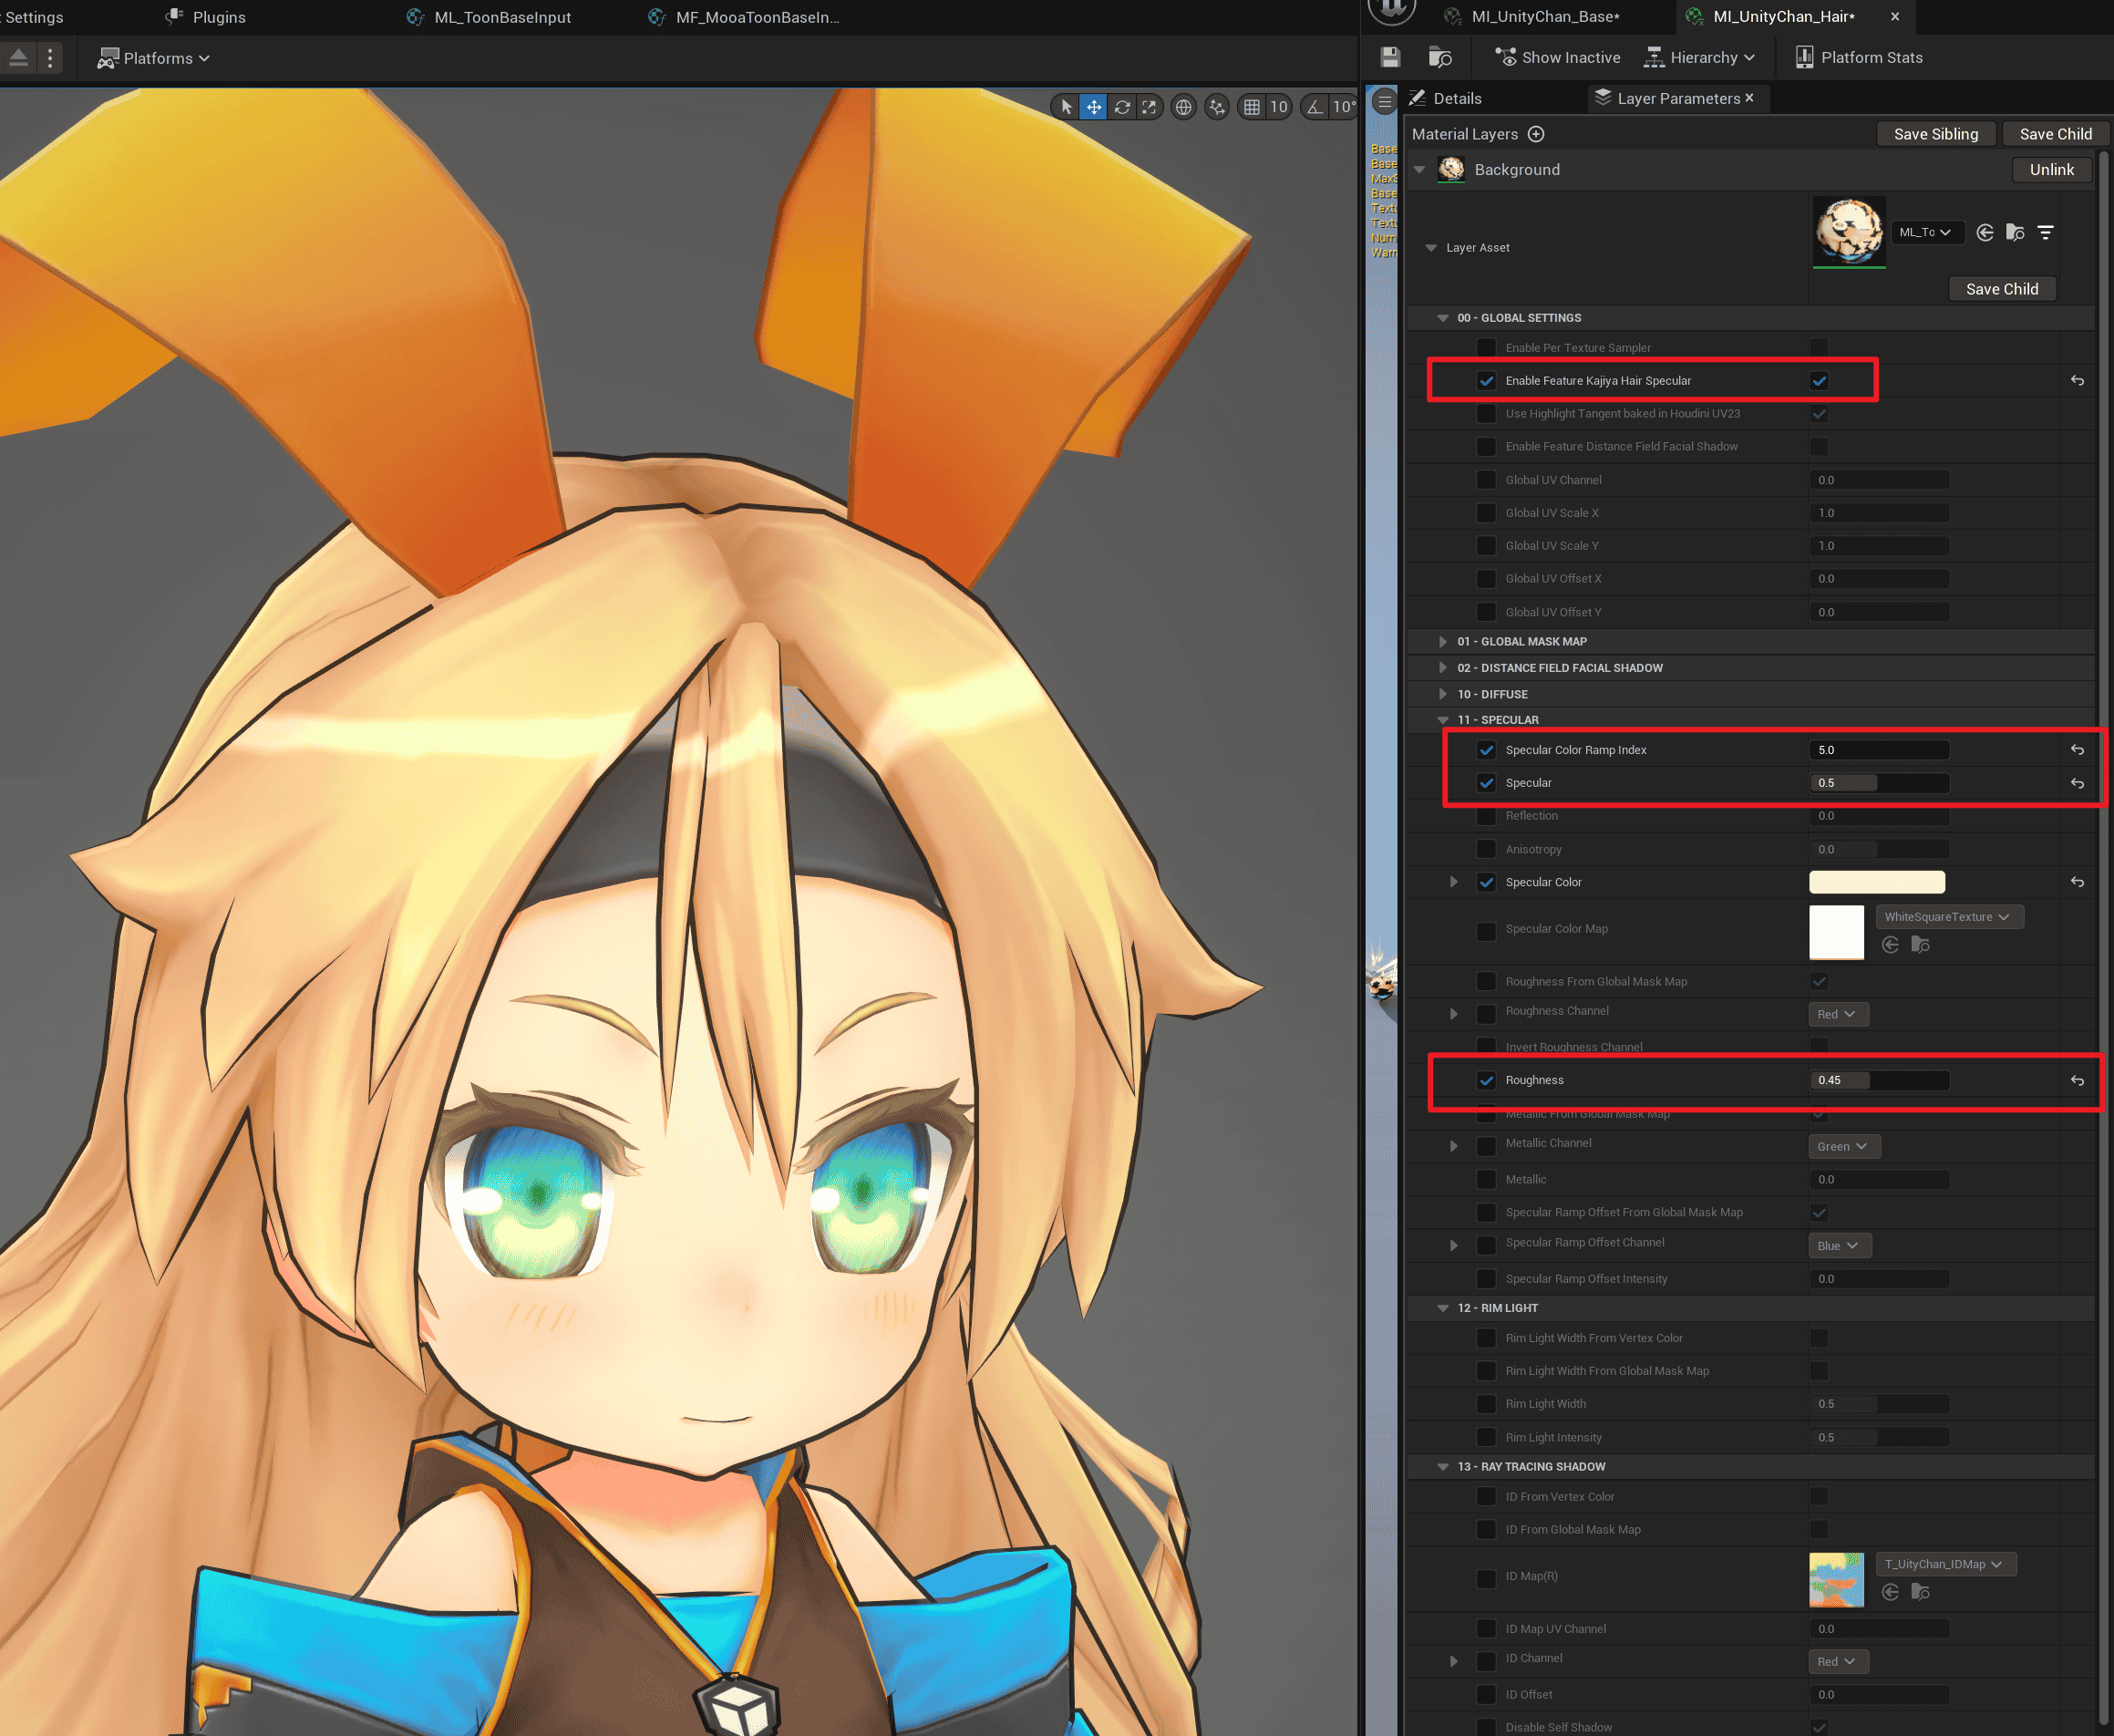
Task: Click the eject icon left of Platforms
Action: click(x=18, y=58)
